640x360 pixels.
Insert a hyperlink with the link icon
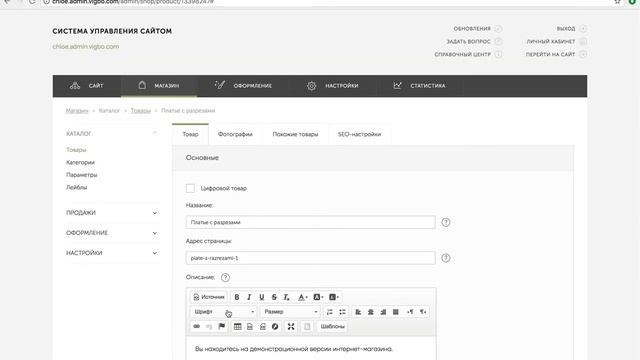[x=196, y=327]
